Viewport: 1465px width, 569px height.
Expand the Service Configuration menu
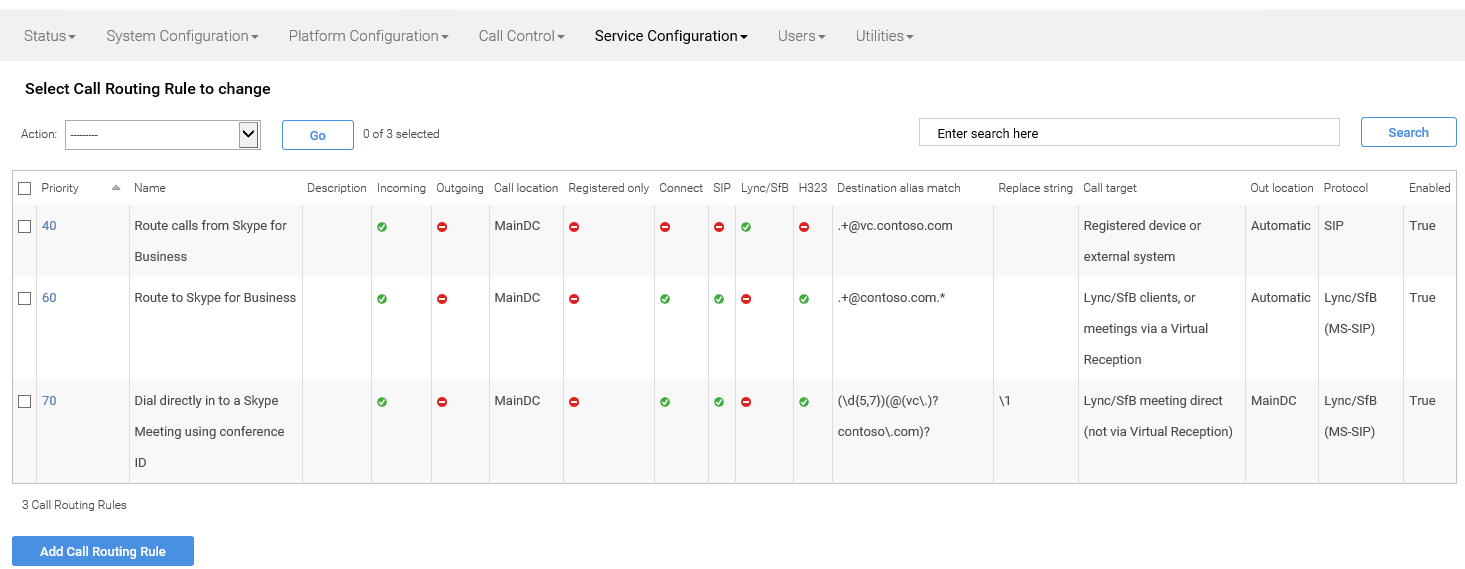pos(671,36)
